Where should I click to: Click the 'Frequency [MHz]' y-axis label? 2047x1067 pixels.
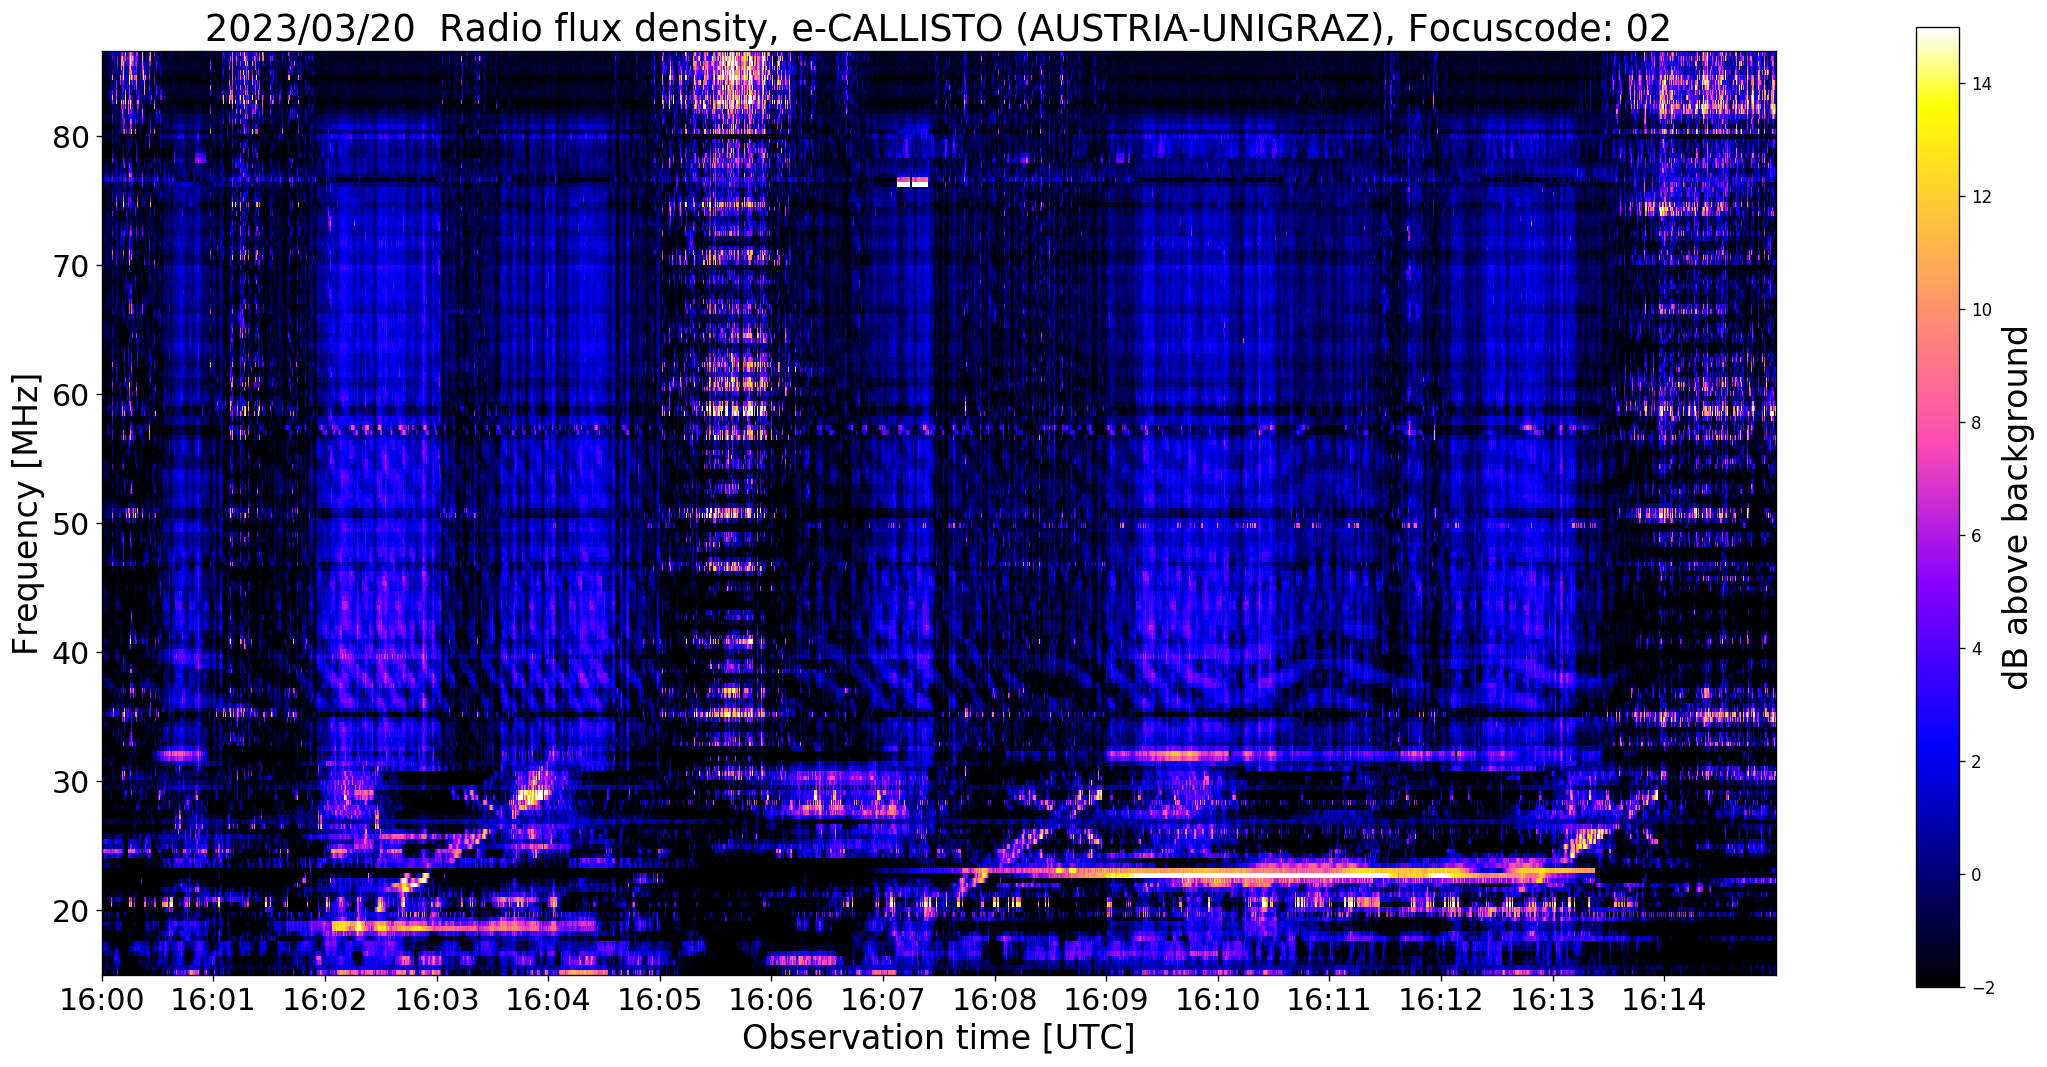[27, 514]
